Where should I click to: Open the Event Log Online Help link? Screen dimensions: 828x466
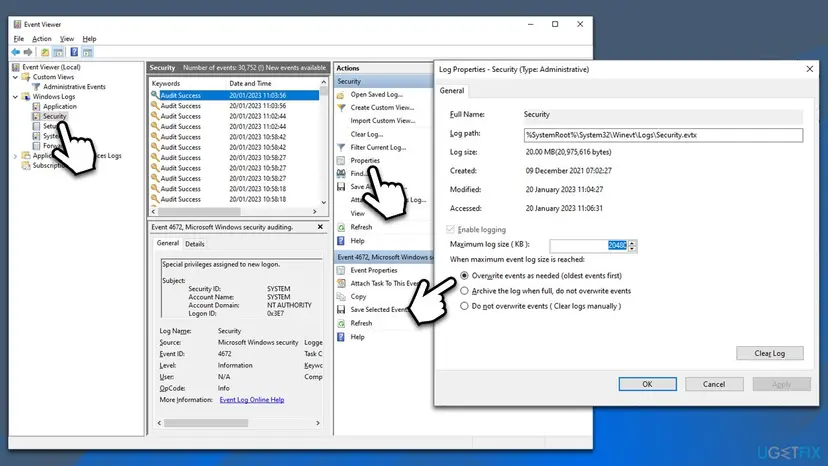pos(252,400)
